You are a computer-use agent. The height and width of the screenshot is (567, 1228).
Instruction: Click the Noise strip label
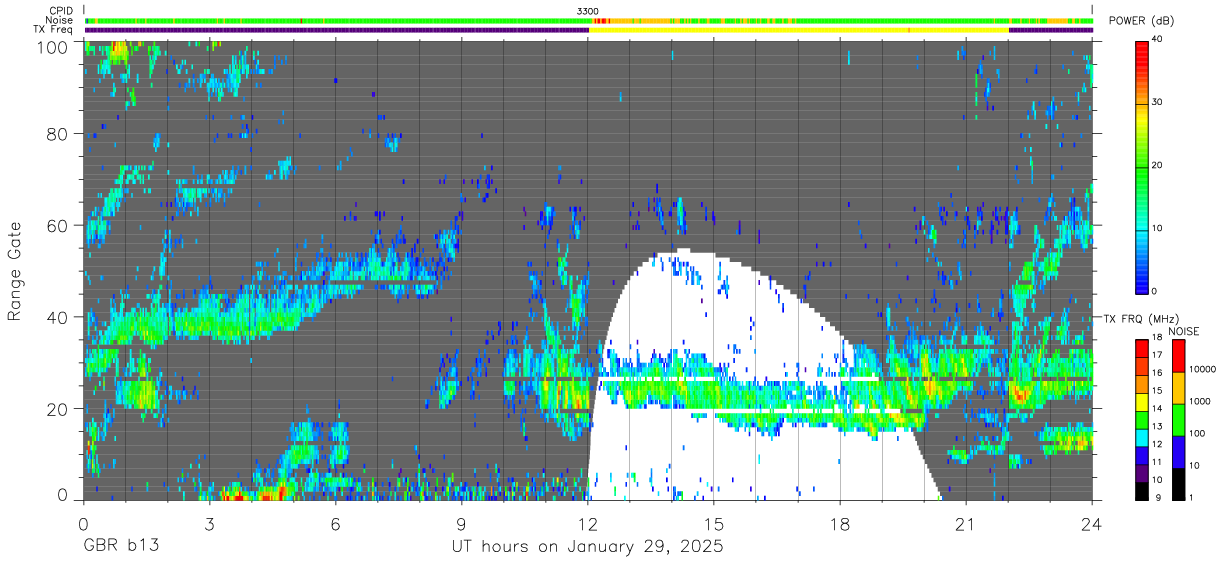60,20
